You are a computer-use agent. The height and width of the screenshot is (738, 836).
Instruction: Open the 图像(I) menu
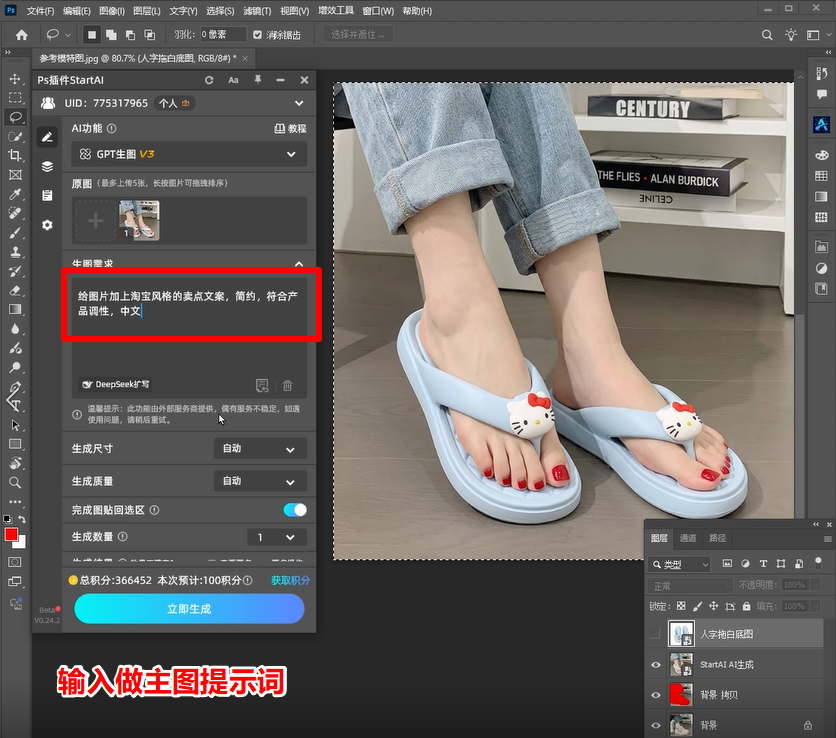(111, 11)
